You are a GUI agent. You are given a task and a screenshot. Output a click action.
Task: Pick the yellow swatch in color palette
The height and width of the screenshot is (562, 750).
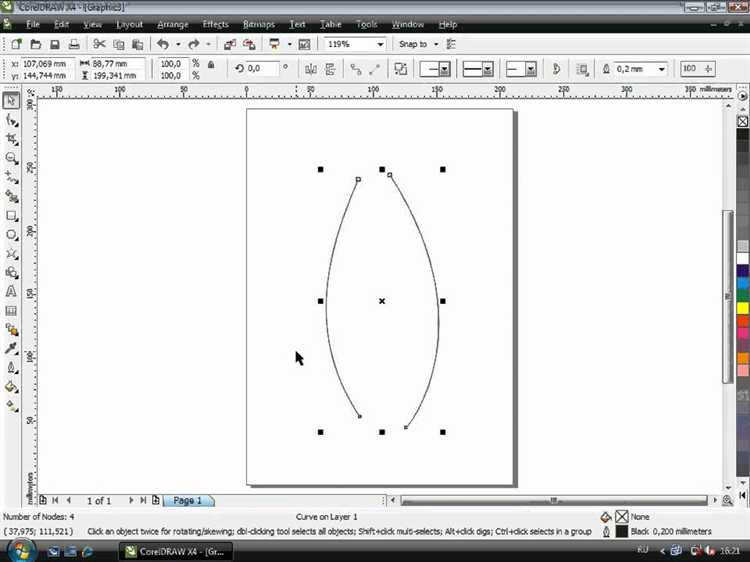(742, 308)
